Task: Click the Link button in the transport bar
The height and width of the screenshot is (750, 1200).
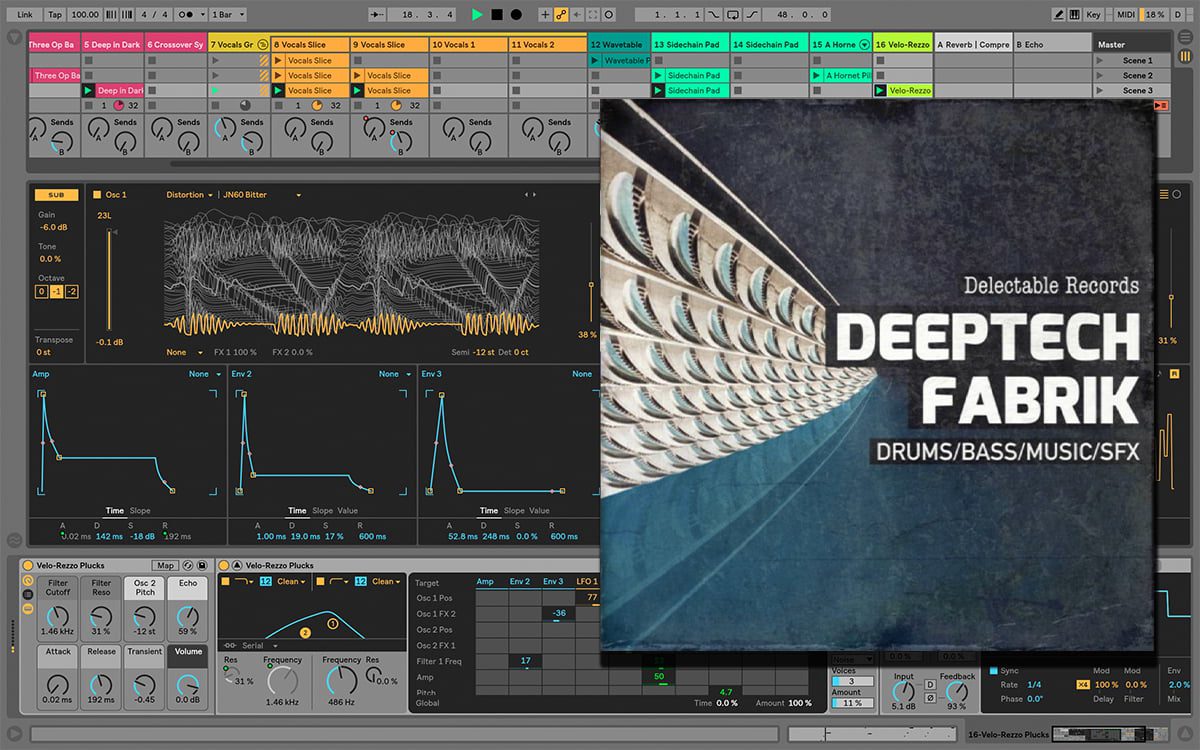Action: pos(25,15)
